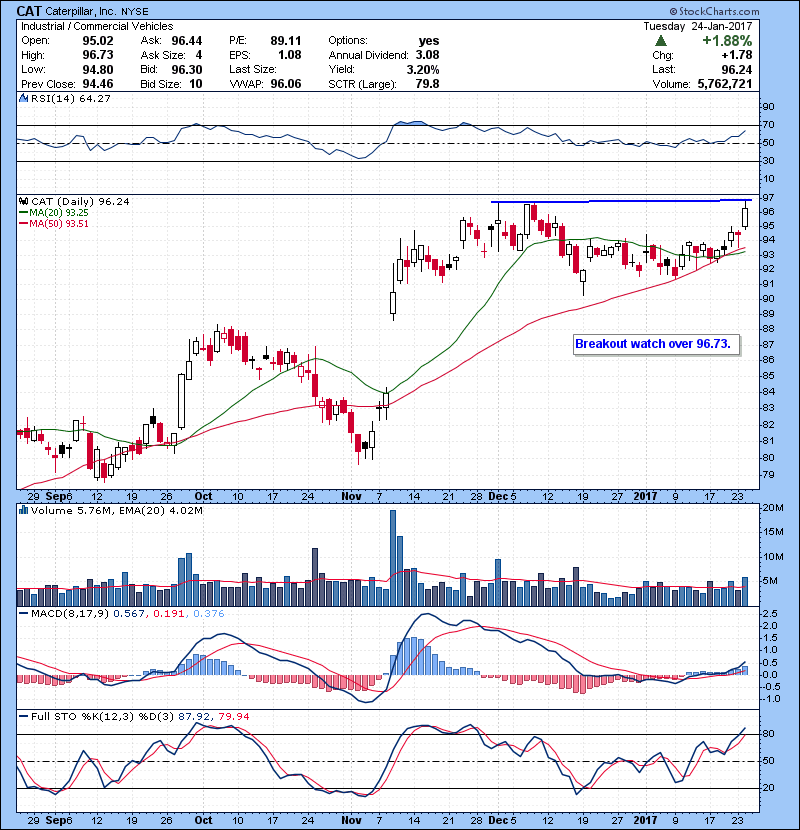The width and height of the screenshot is (800, 830).
Task: Click the Bid Size value 10
Action: pyautogui.click(x=195, y=84)
